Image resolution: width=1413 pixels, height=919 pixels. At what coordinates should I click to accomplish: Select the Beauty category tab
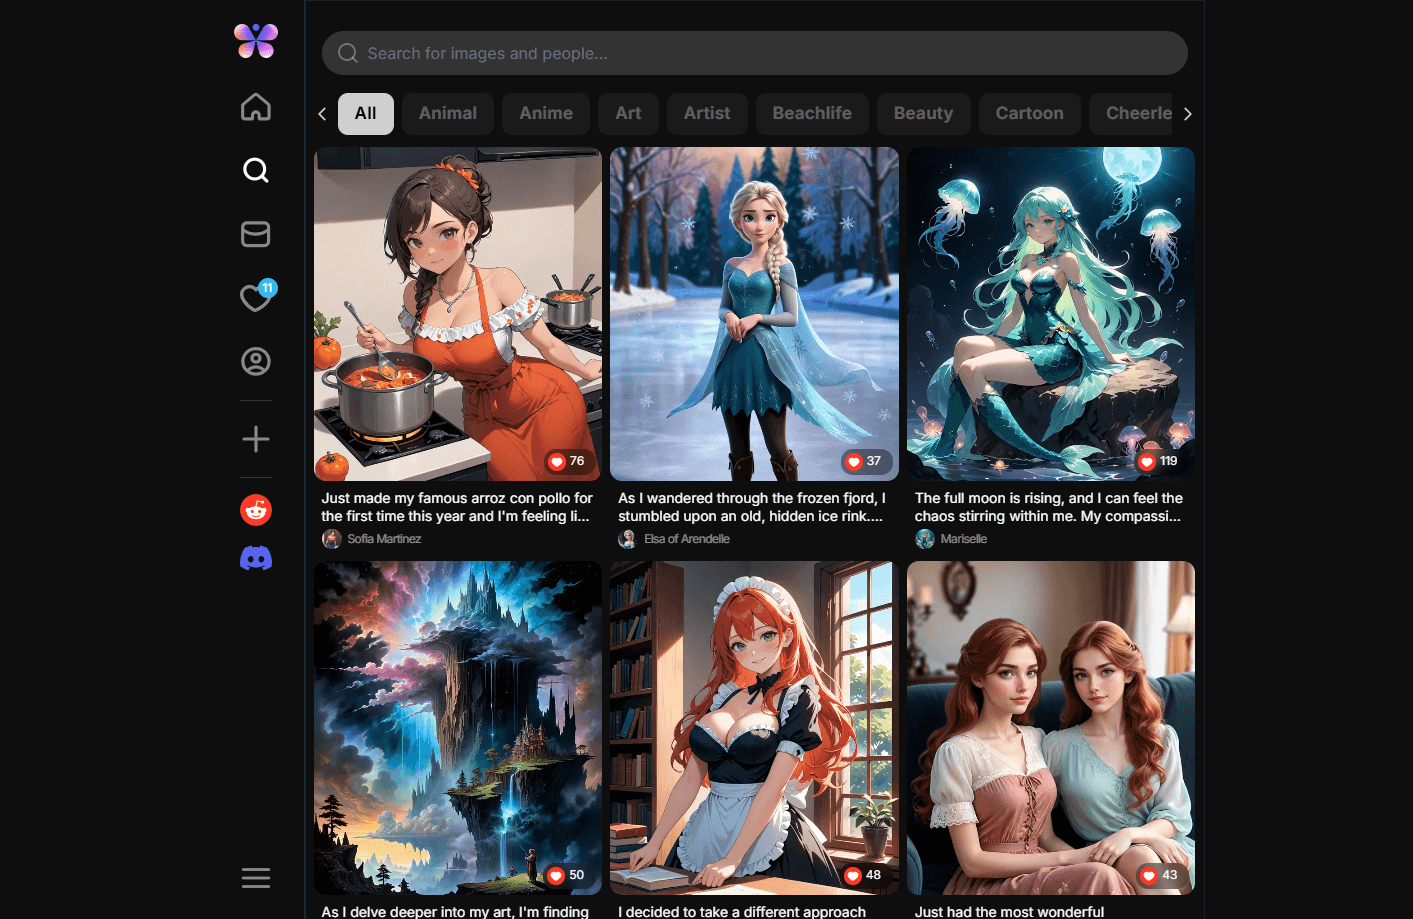923,114
